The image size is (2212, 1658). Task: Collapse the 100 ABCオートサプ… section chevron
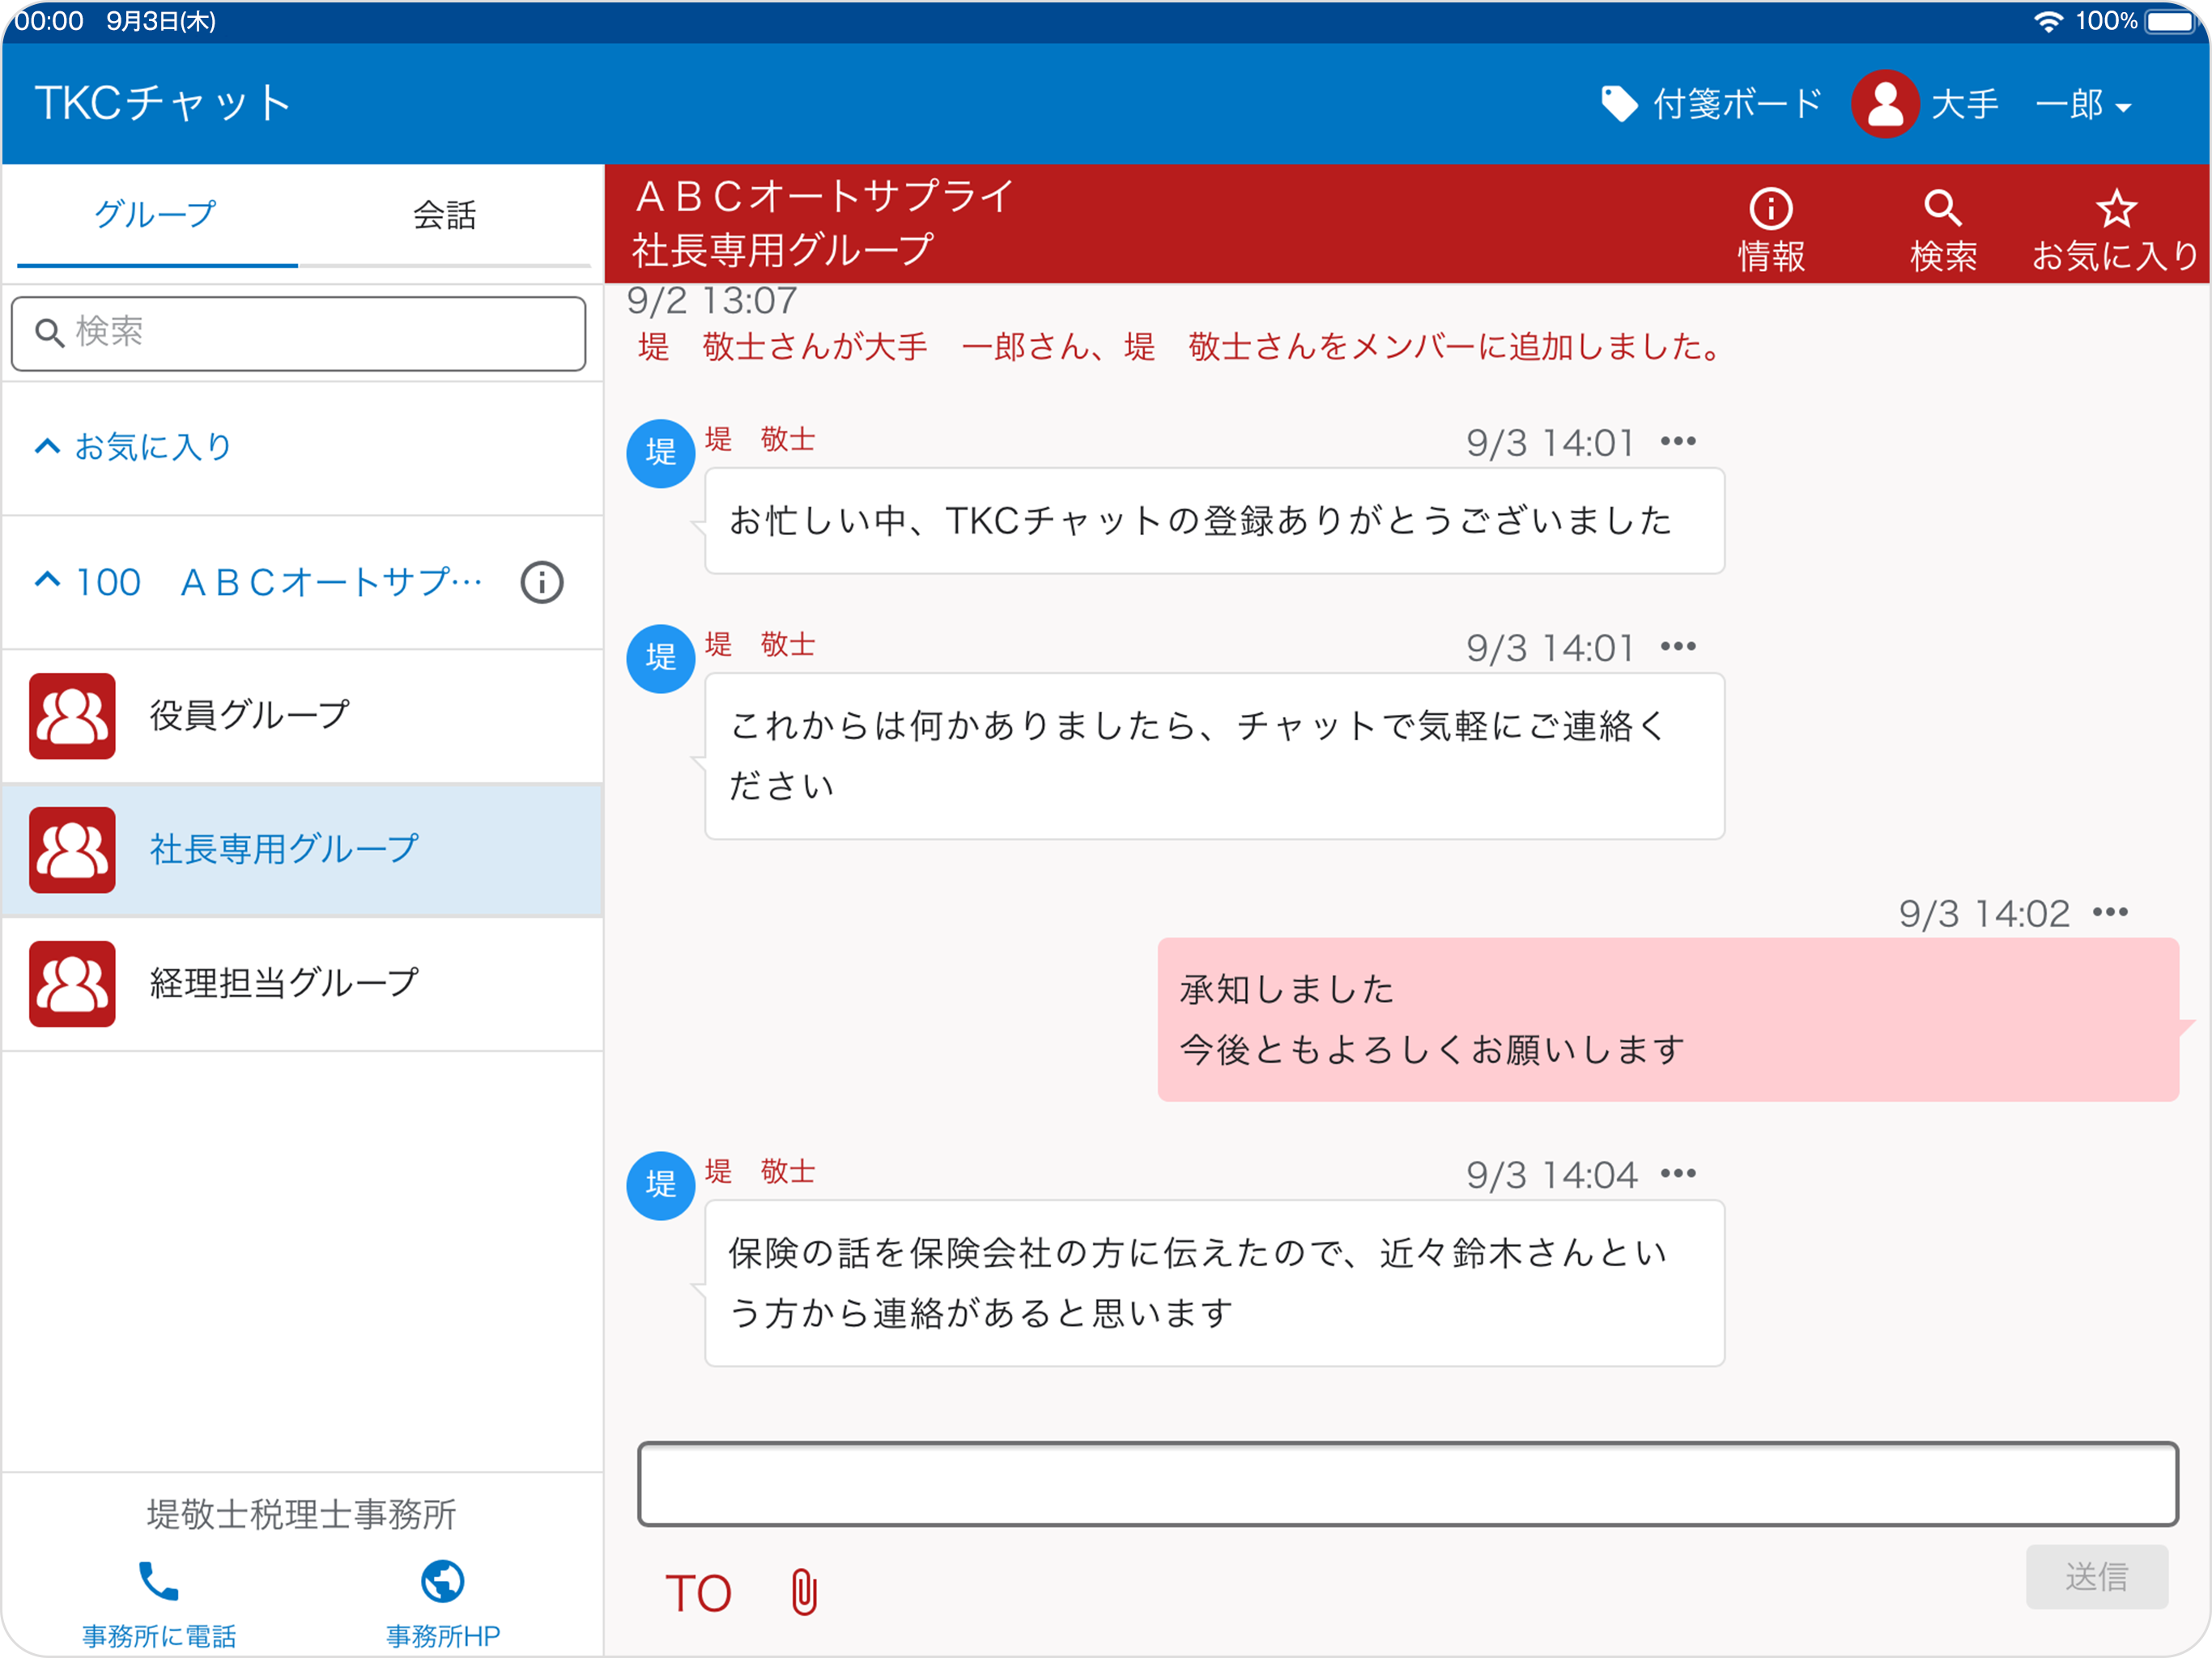click(47, 580)
